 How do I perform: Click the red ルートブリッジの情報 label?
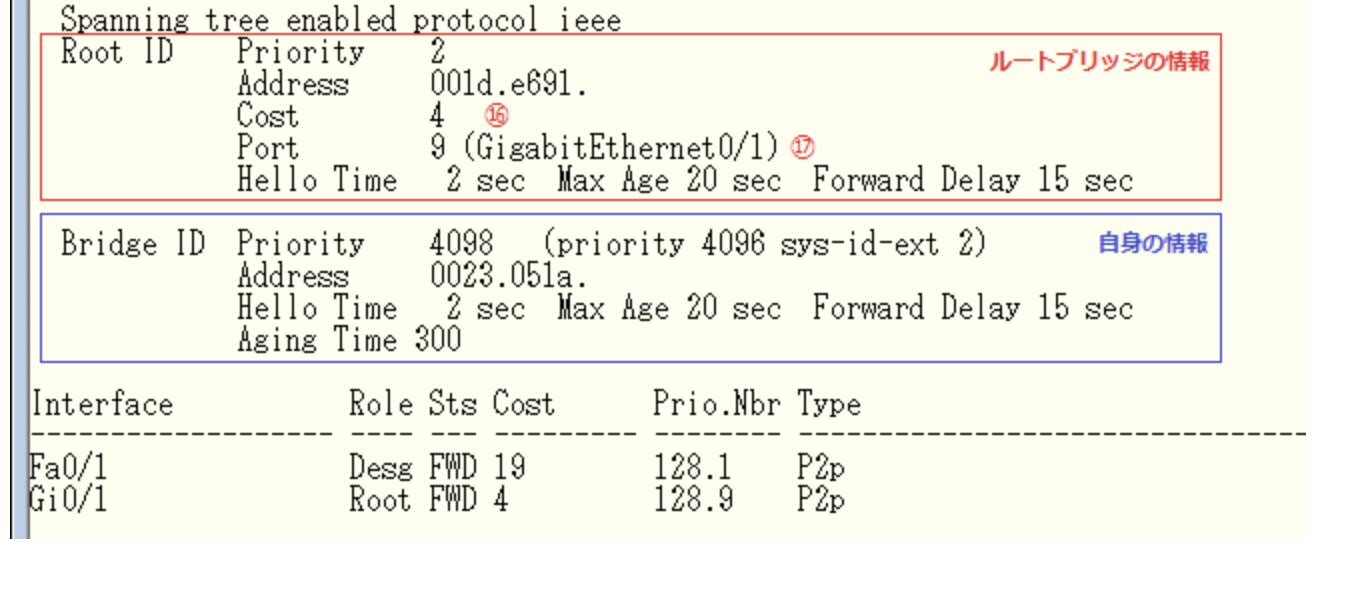(1099, 62)
